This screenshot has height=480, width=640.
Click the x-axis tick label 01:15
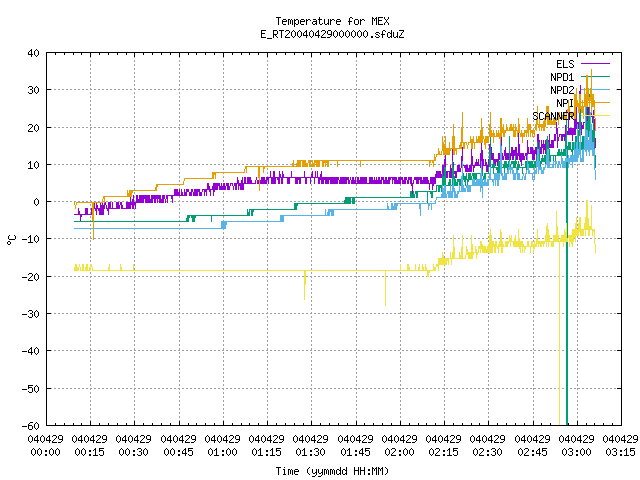pos(267,452)
